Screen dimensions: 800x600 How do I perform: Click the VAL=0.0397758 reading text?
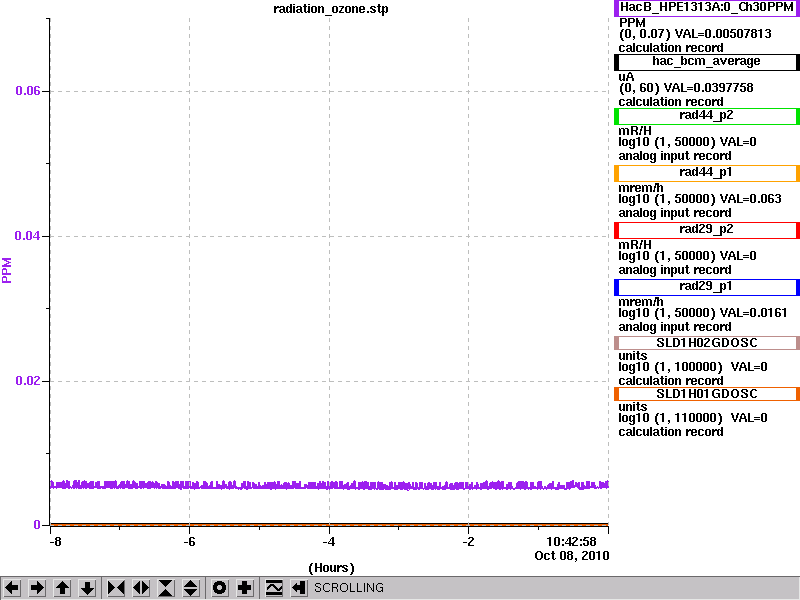click(708, 88)
